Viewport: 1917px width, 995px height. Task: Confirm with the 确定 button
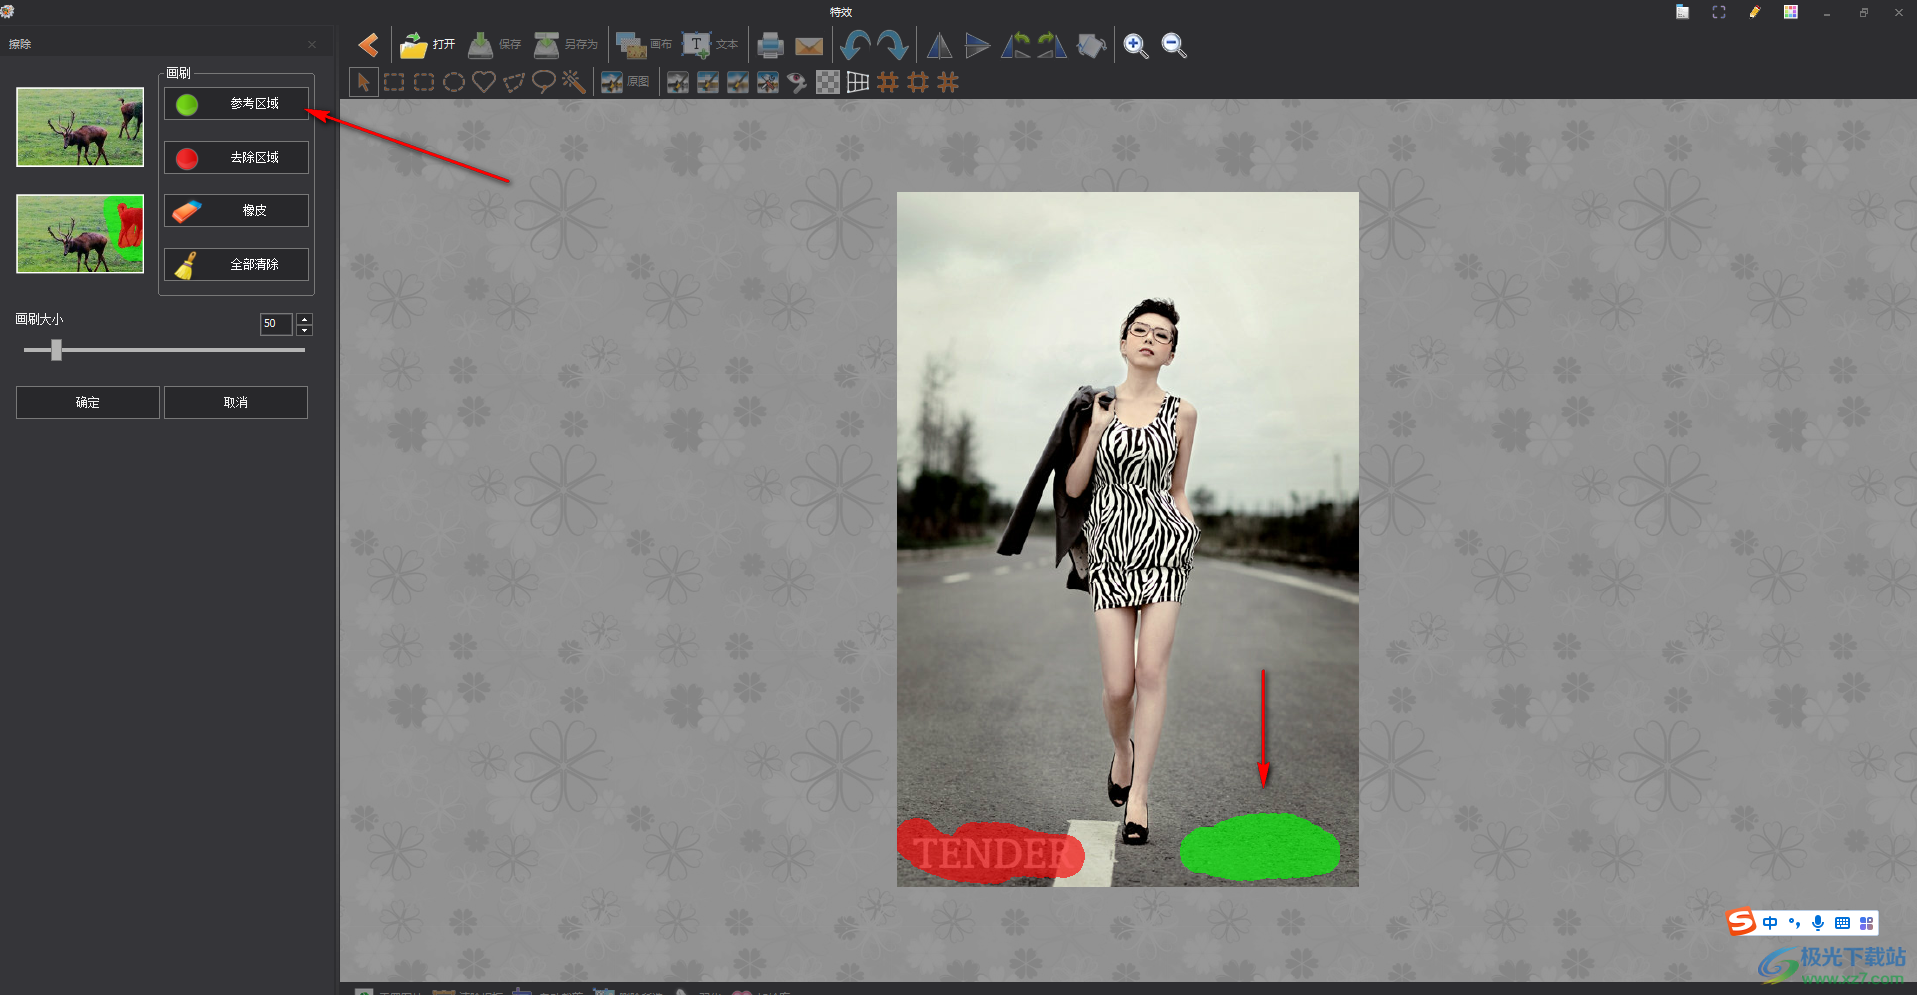tap(88, 402)
